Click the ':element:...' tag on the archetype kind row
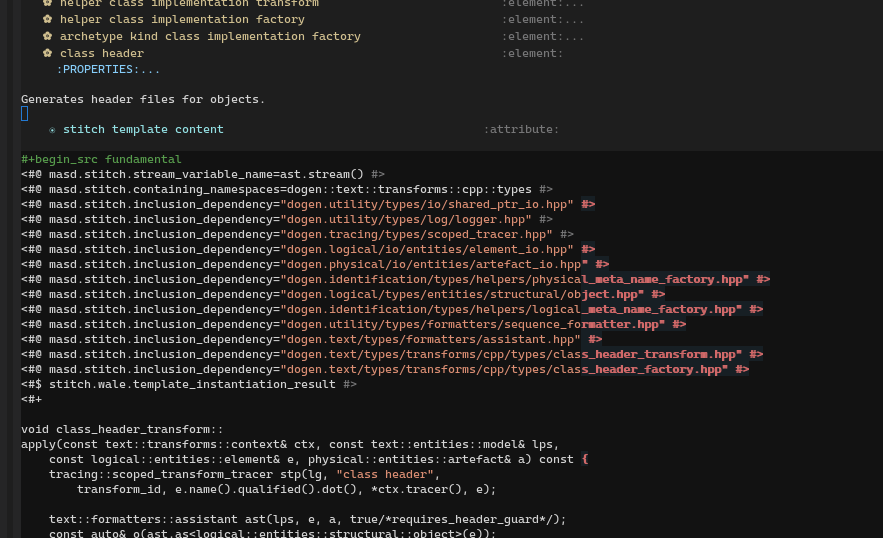883x538 pixels. tap(543, 37)
